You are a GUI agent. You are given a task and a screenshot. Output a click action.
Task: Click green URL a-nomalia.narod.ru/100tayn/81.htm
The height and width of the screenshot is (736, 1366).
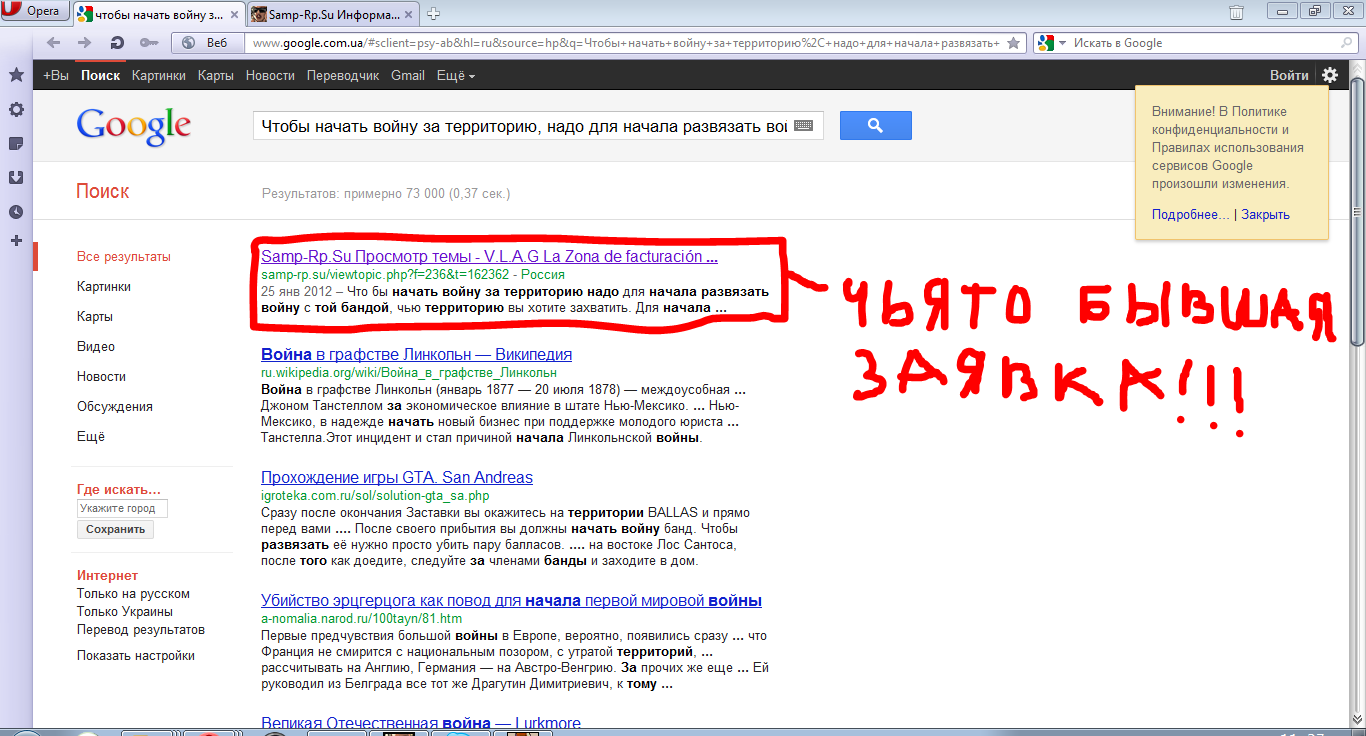click(x=361, y=619)
